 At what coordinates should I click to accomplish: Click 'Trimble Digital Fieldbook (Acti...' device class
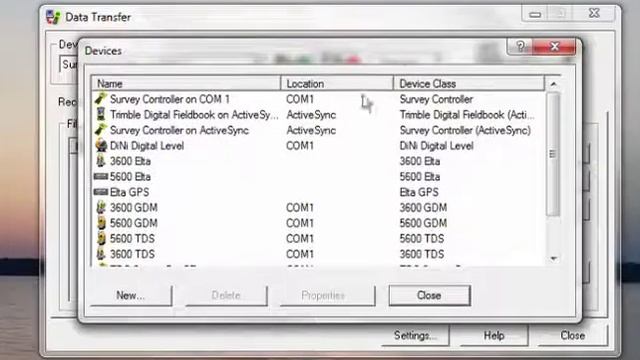coord(467,115)
